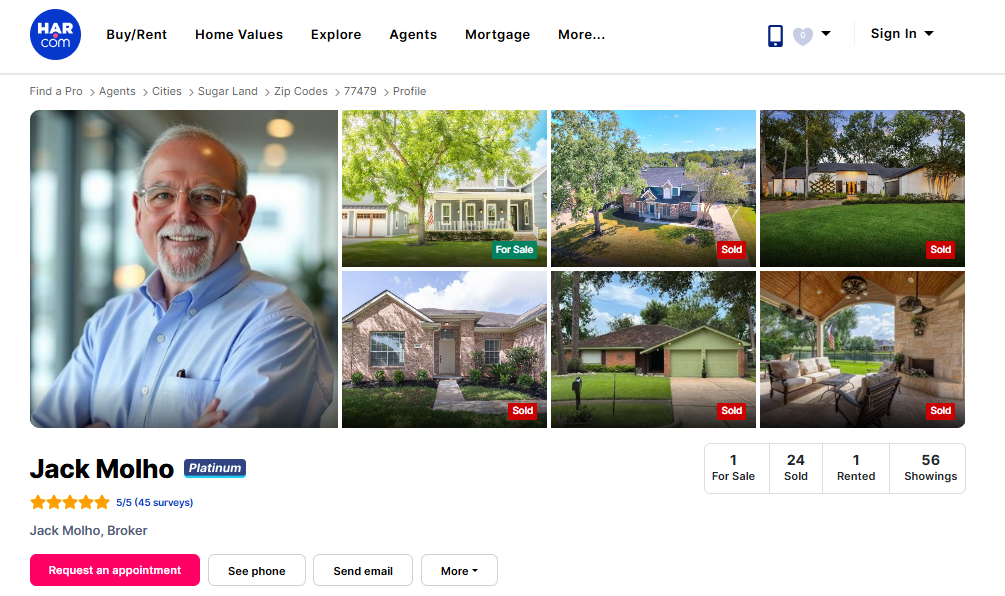Open the 5/5 (45 surveys) link

click(x=154, y=502)
